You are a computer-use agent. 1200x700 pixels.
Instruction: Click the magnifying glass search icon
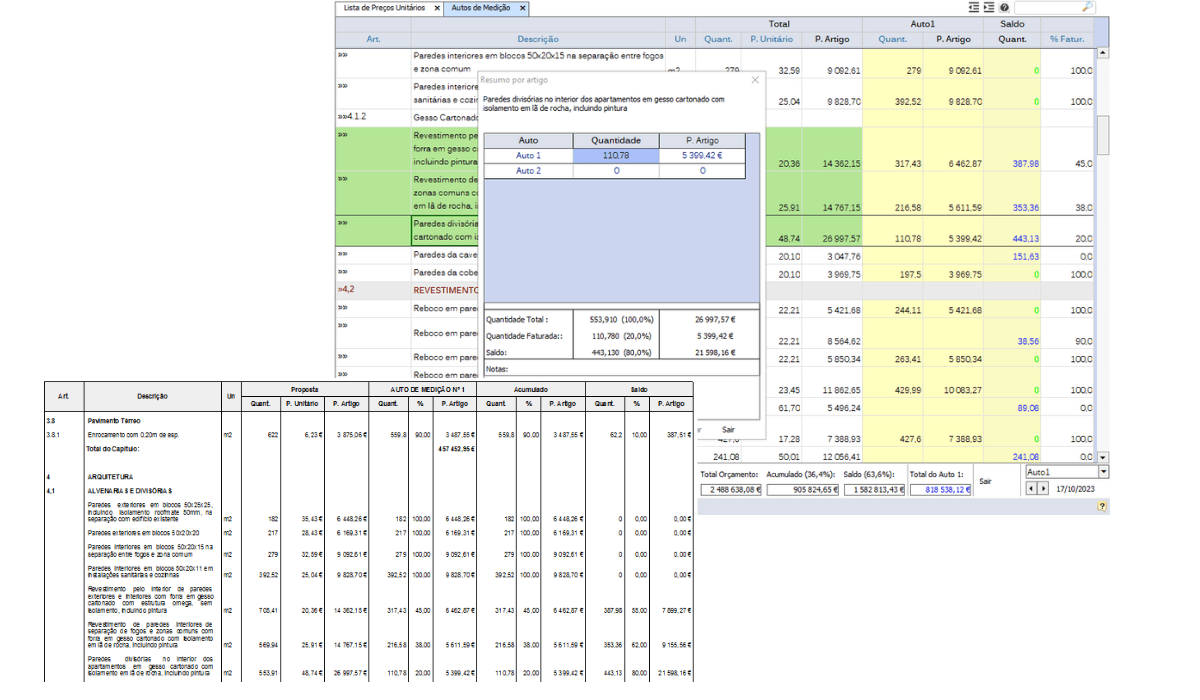pos(1088,7)
